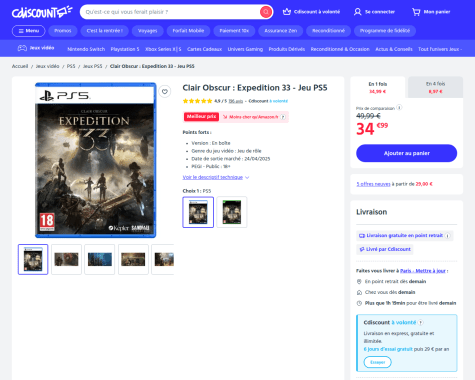This screenshot has width=475, height=380.
Task: Click the Jeux vidéo gamepad icon
Action: click(x=22, y=48)
